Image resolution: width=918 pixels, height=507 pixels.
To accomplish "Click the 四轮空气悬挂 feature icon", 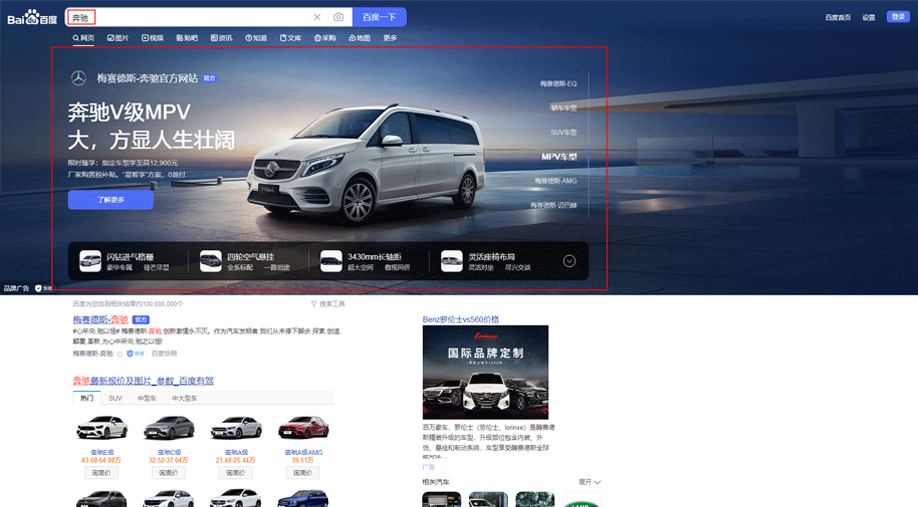I will coord(211,261).
